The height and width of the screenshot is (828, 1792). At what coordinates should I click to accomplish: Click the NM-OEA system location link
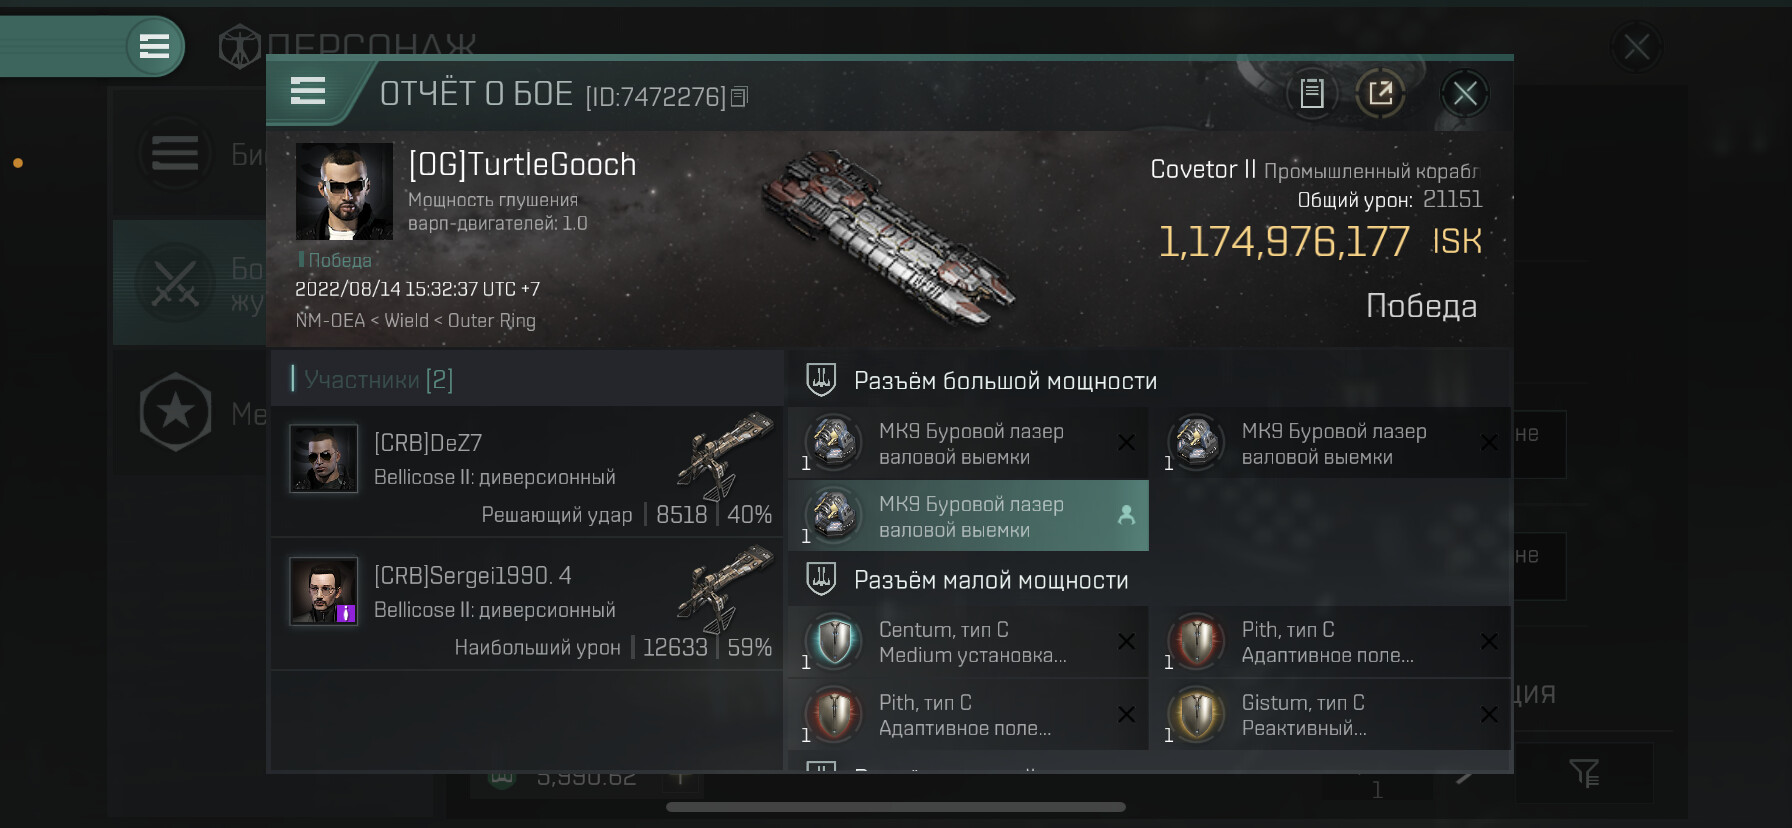329,321
